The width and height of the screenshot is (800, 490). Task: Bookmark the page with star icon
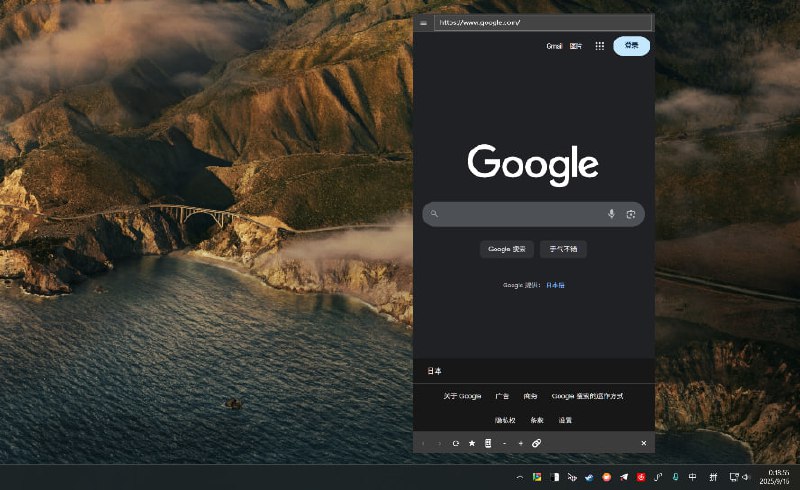[472, 443]
